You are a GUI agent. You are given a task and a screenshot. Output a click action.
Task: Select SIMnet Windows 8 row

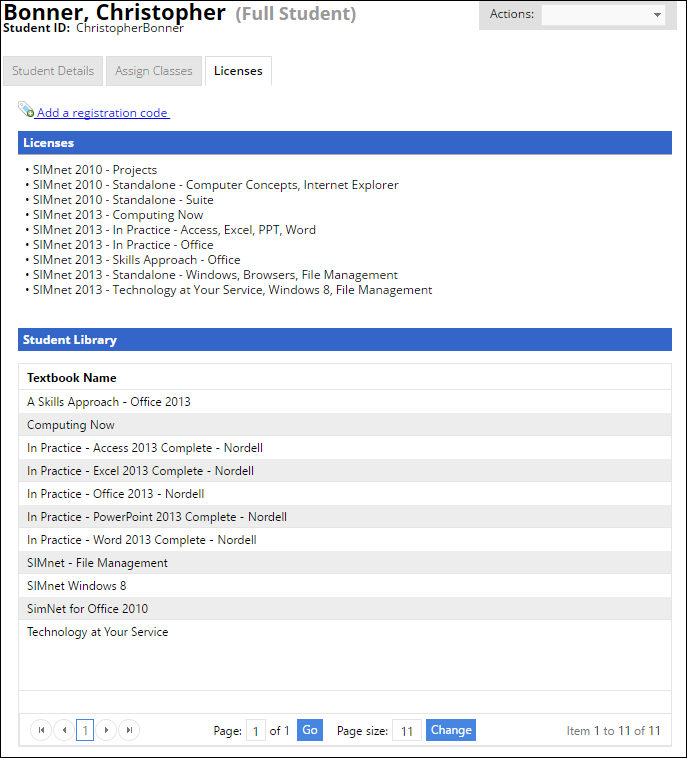click(x=345, y=585)
